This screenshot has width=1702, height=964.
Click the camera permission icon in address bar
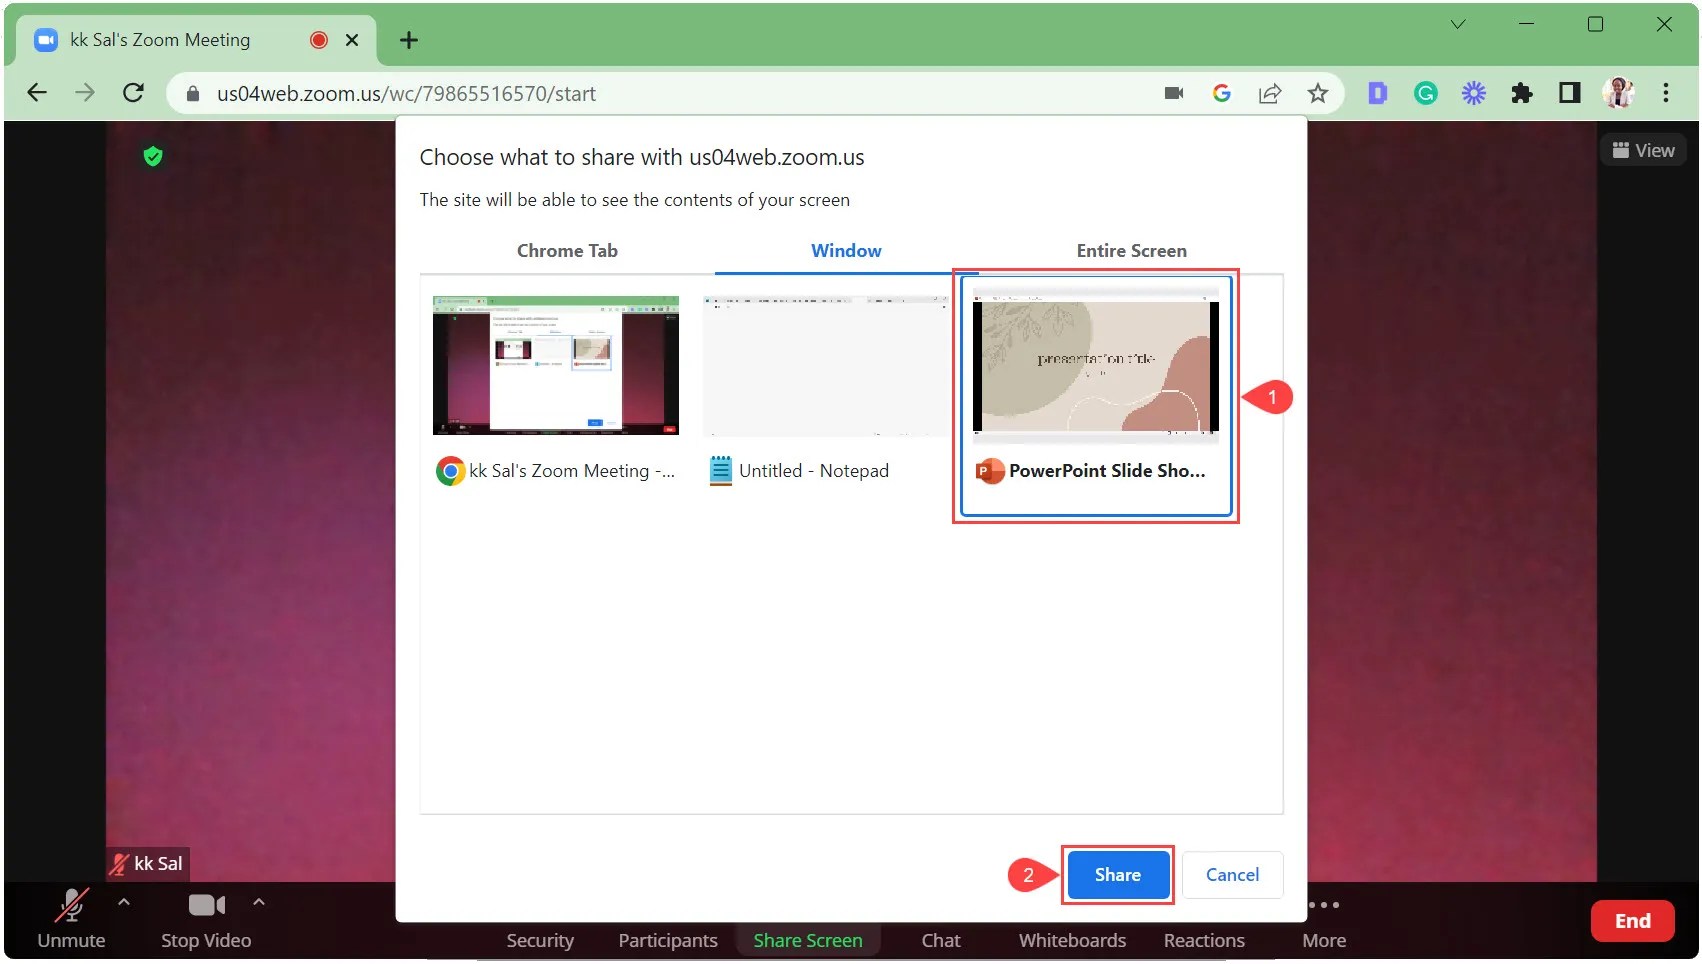tap(1172, 93)
